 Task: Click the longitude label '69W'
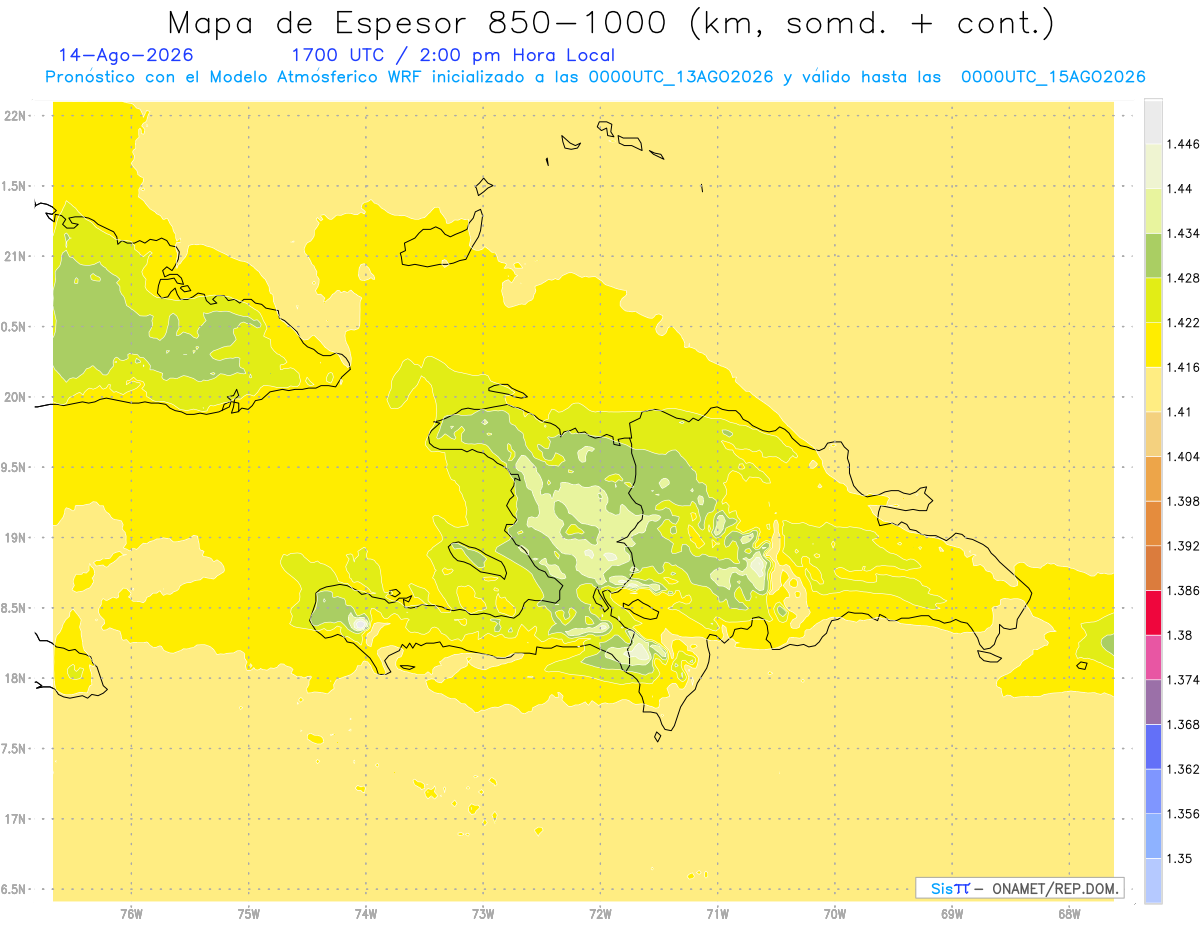(x=952, y=914)
